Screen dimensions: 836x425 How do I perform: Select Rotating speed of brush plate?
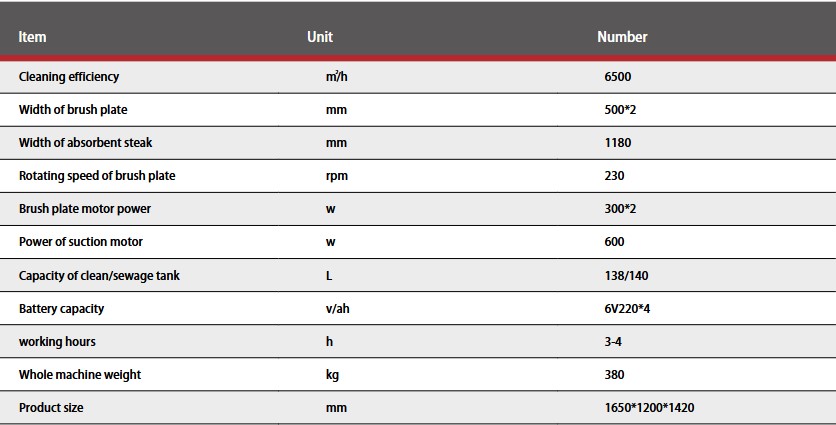[x=97, y=176]
